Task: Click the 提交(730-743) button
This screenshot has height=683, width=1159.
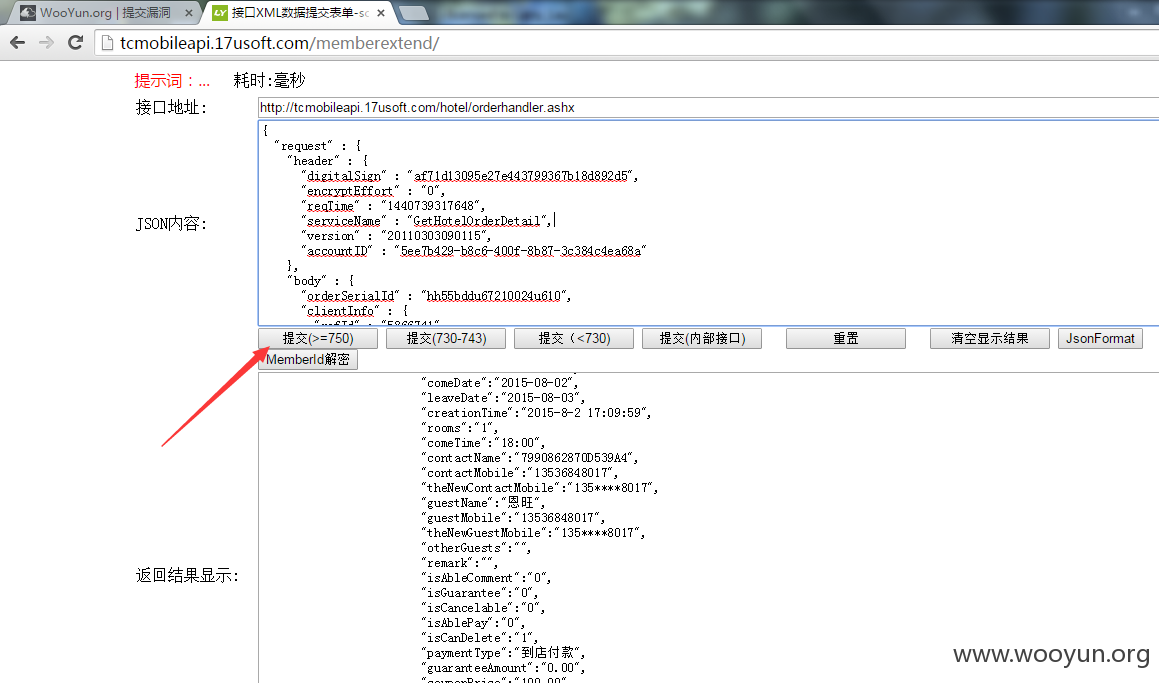Action: 446,339
